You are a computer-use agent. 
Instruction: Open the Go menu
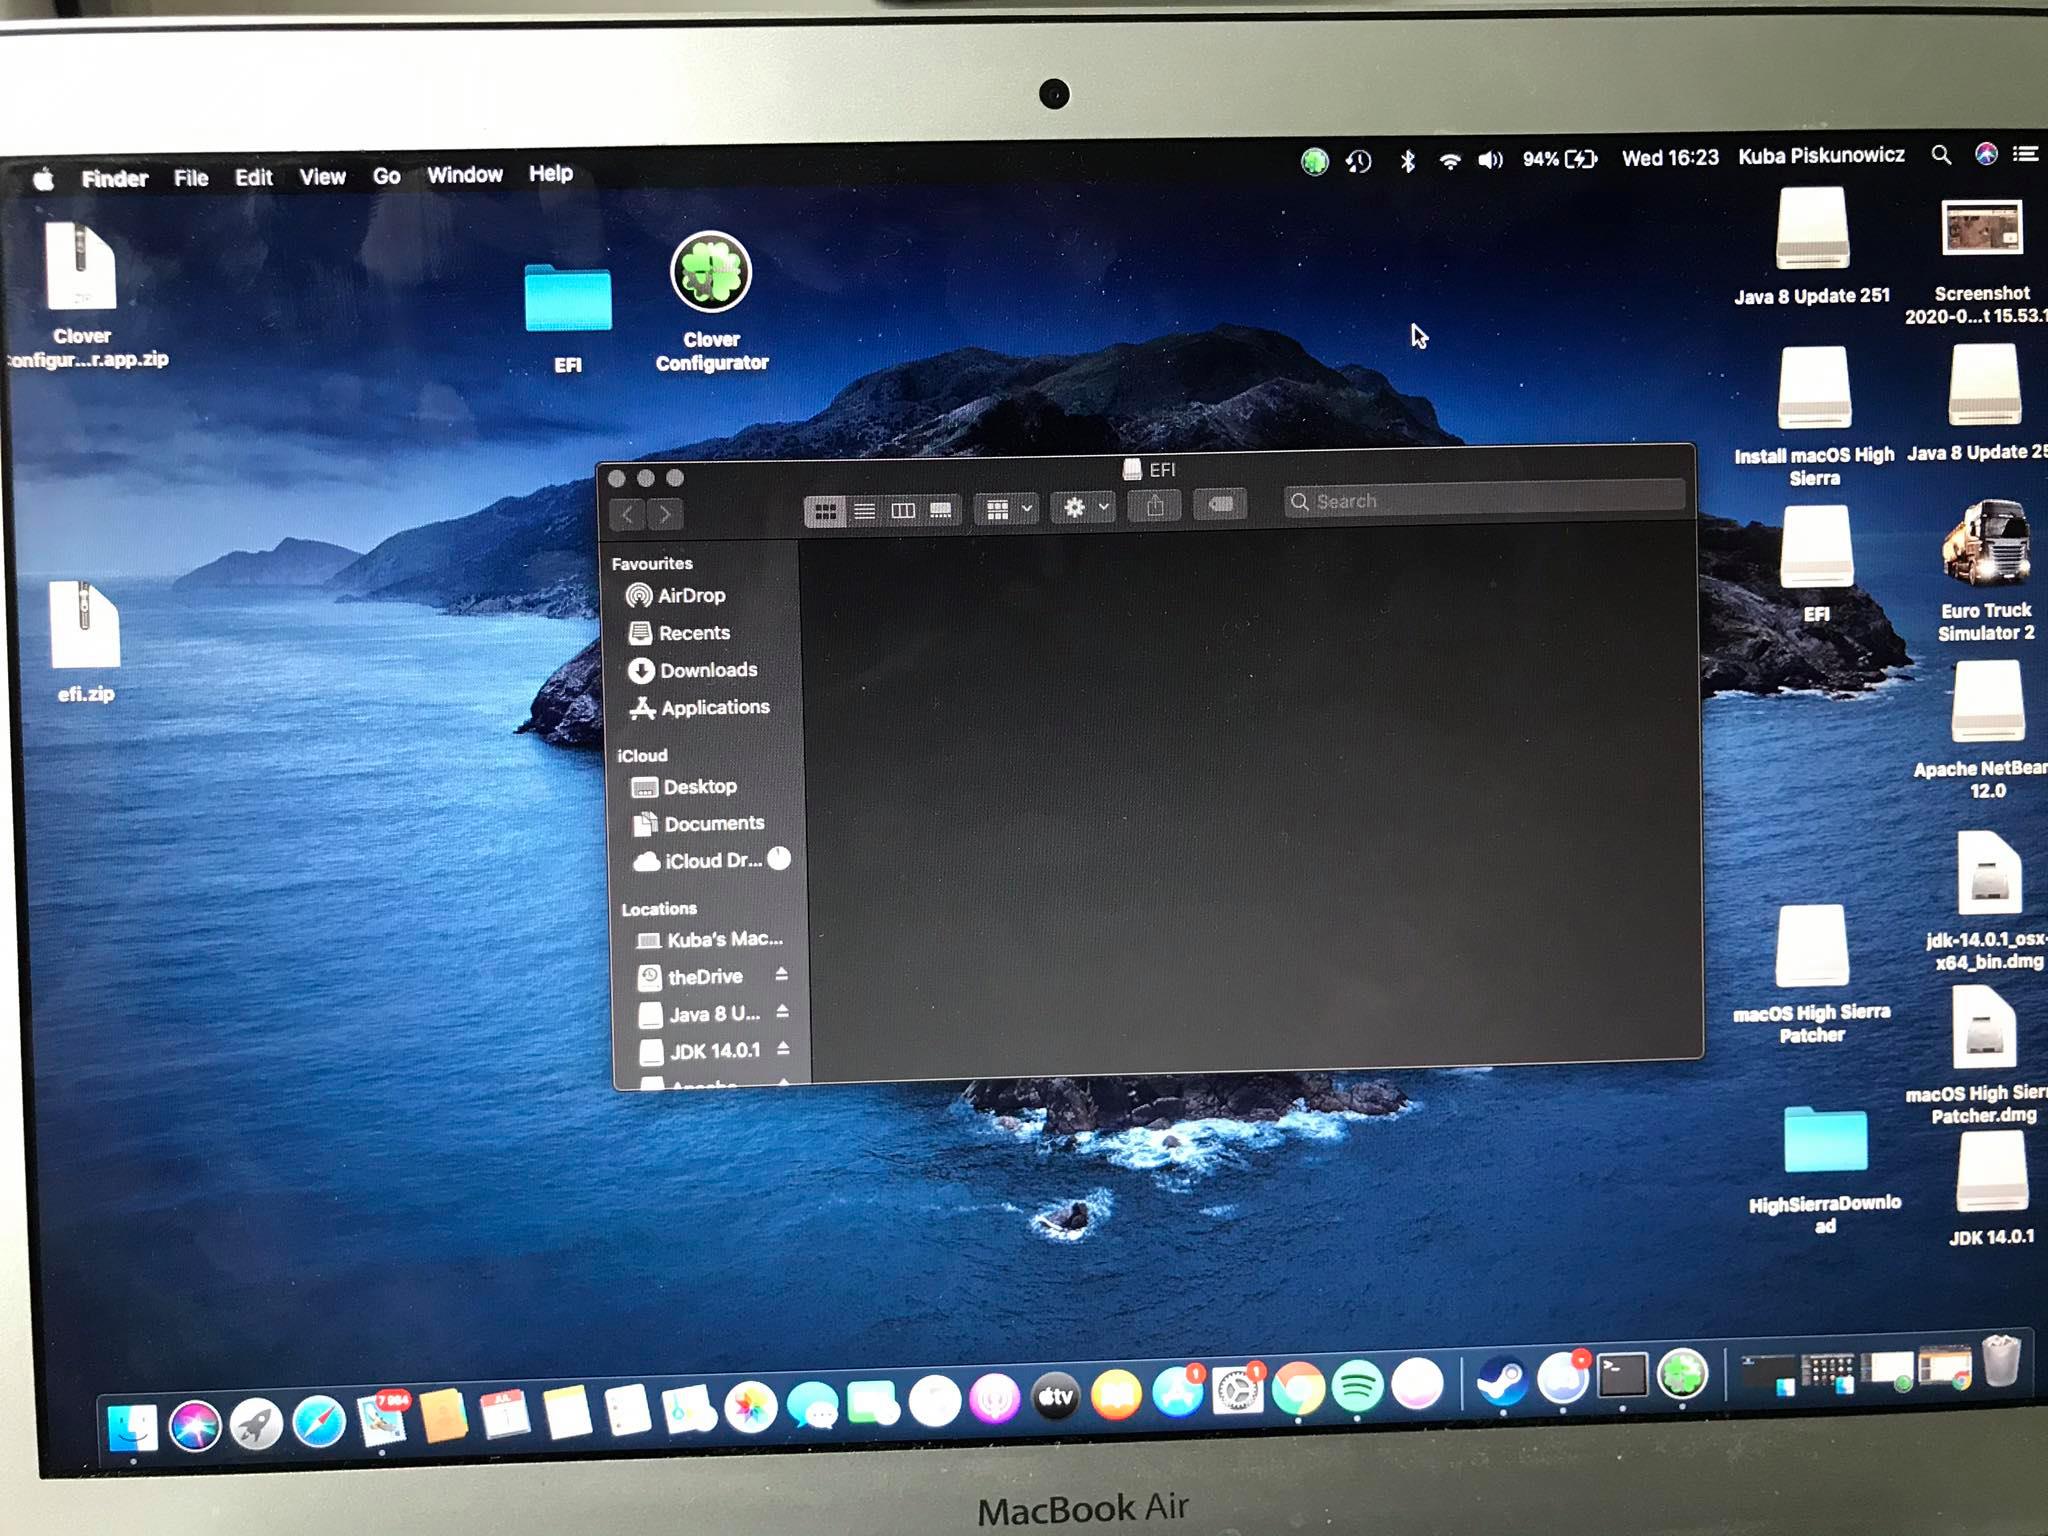[386, 176]
